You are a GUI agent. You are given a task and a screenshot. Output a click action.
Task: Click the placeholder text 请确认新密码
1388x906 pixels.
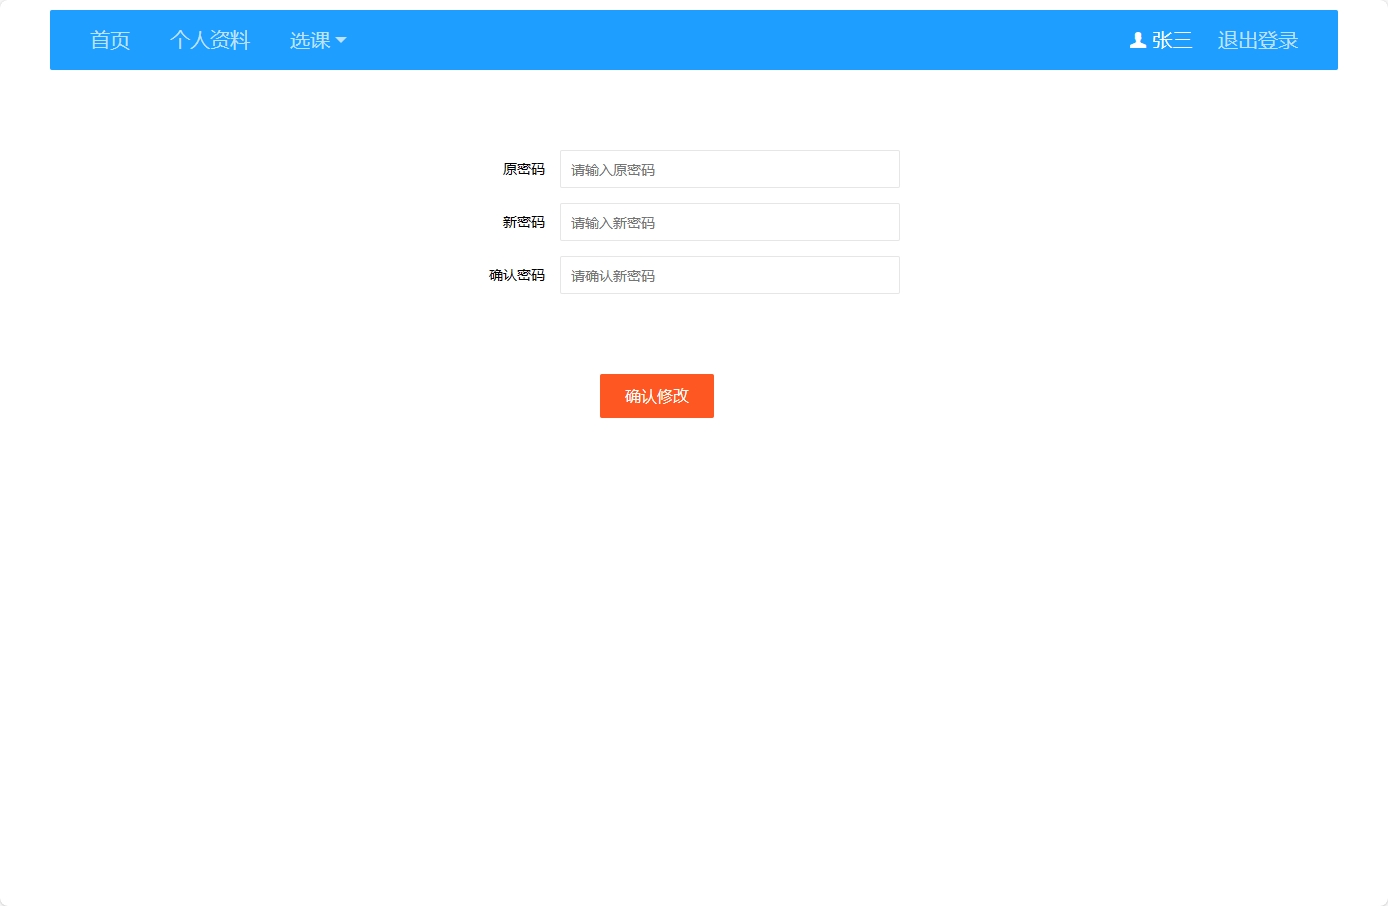pyautogui.click(x=612, y=275)
